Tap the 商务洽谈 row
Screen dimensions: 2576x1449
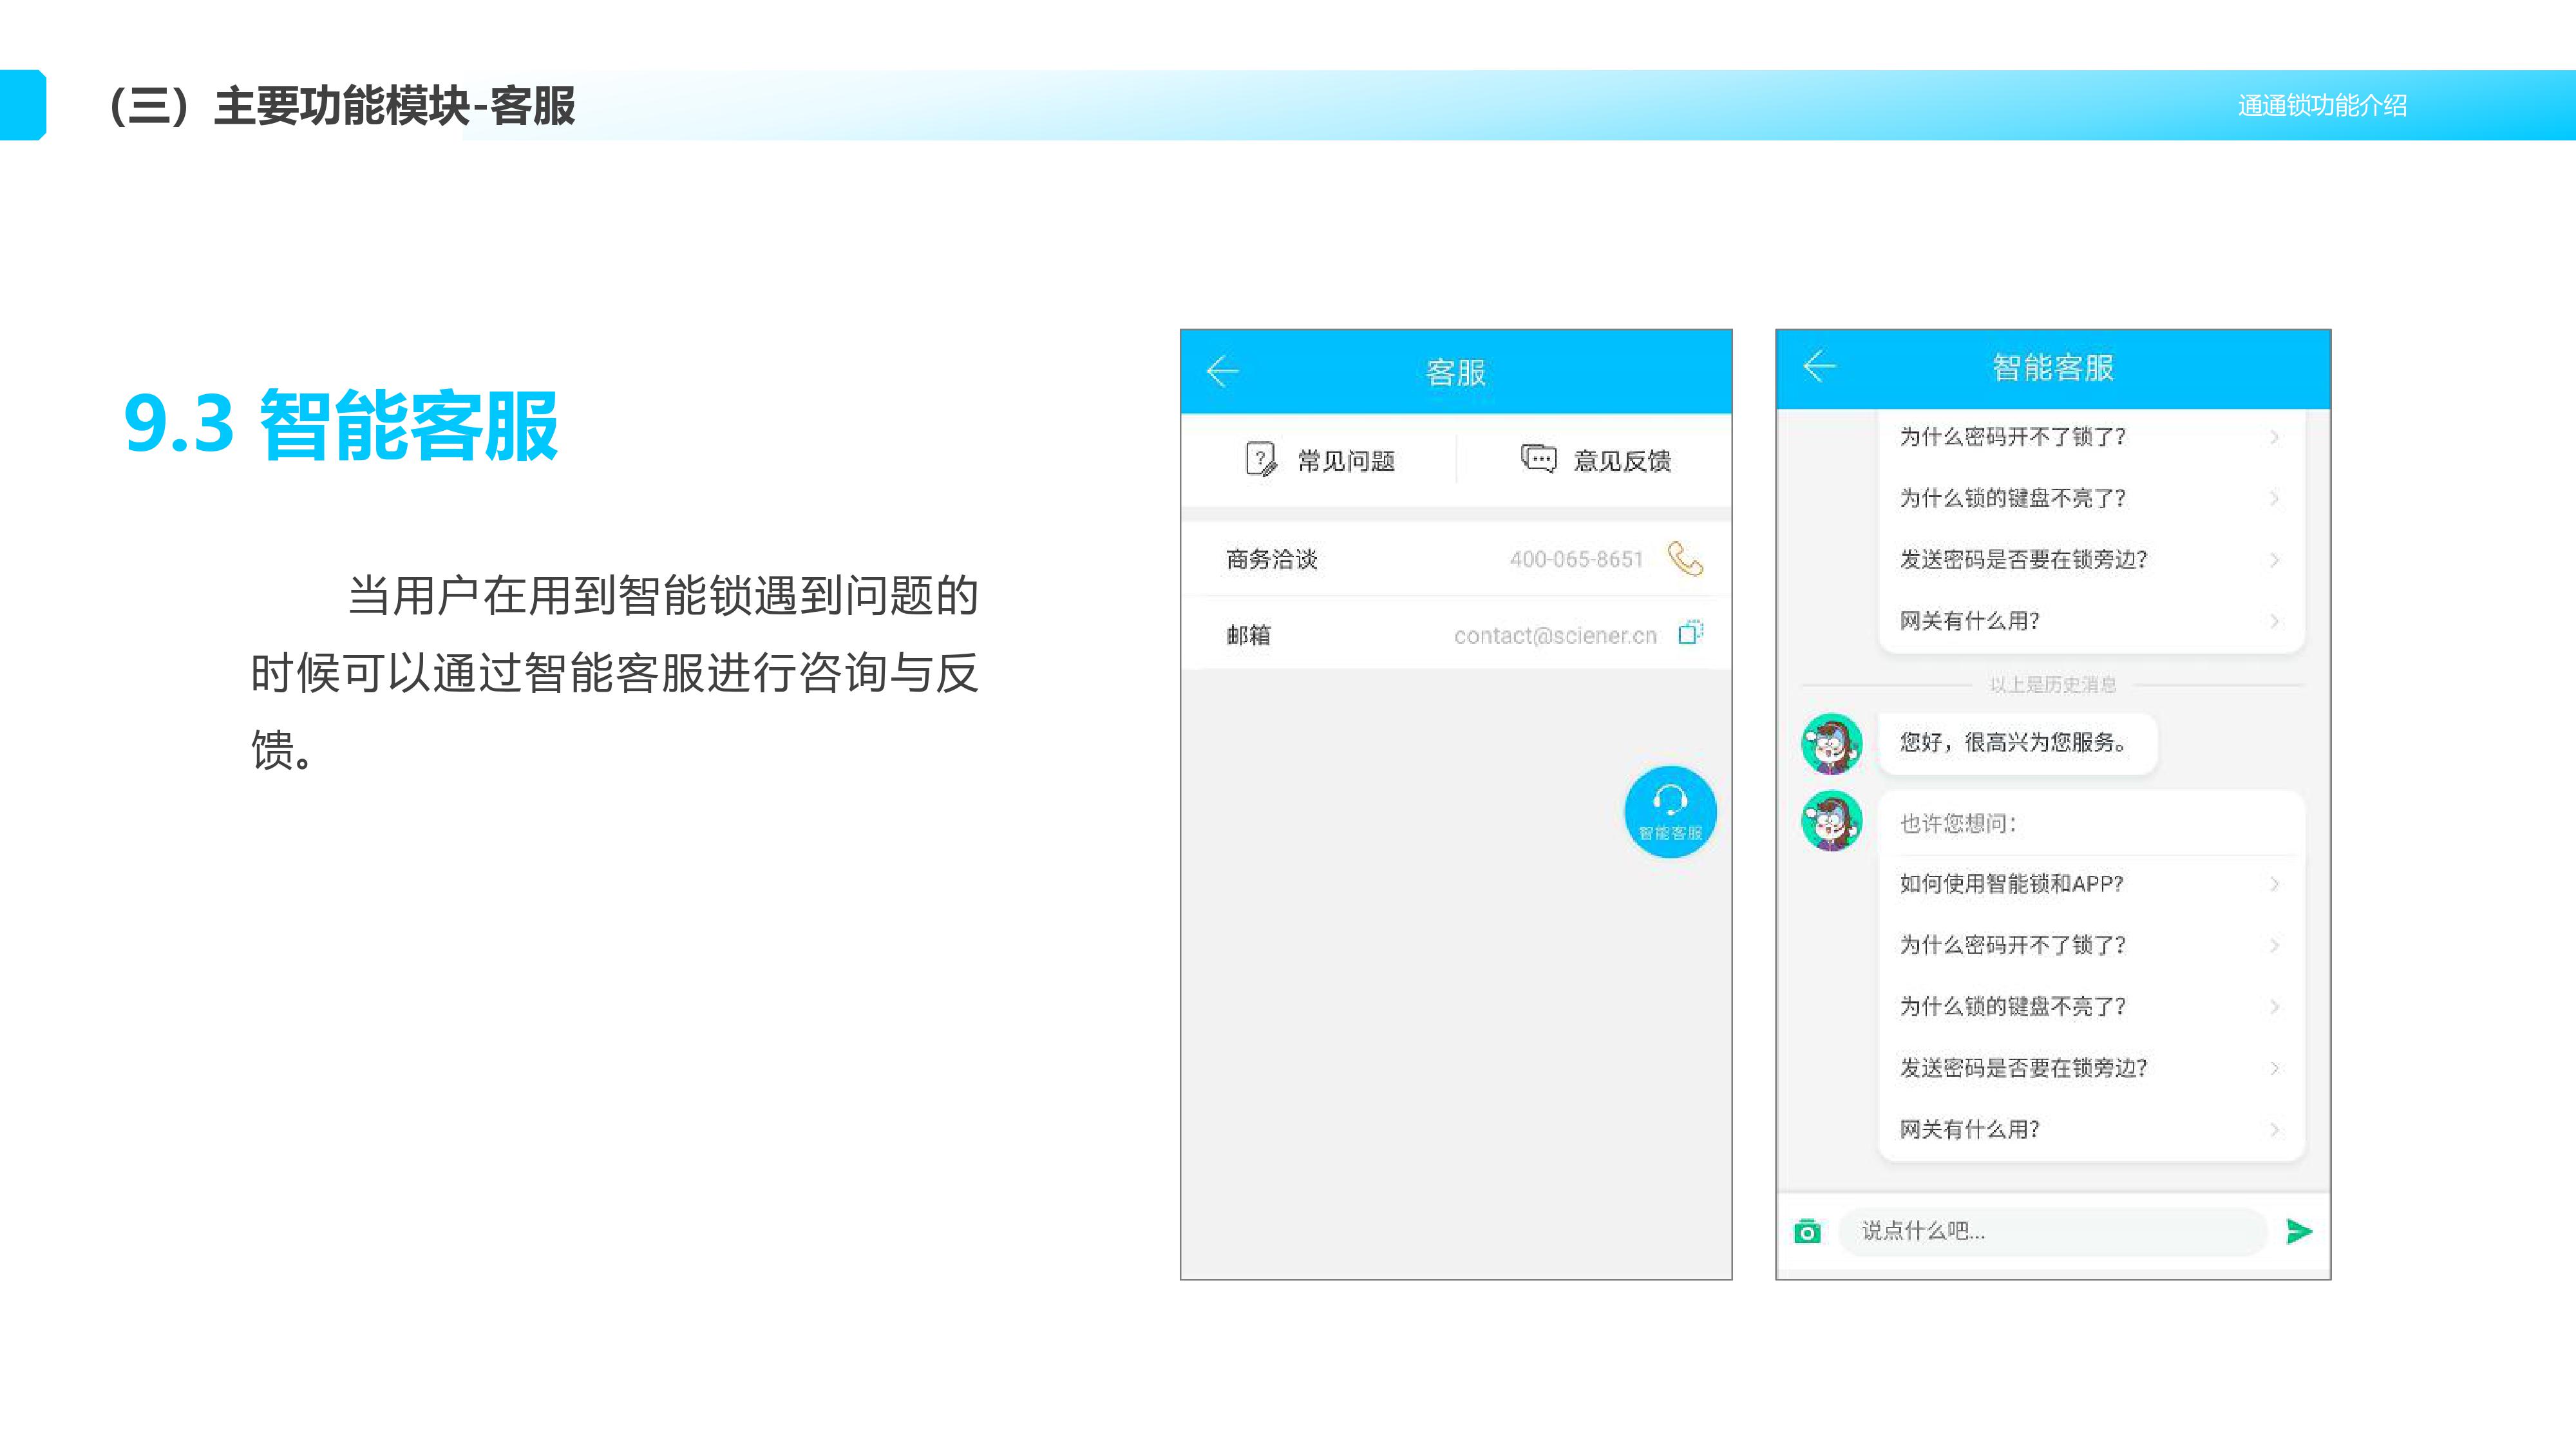pyautogui.click(x=1272, y=559)
